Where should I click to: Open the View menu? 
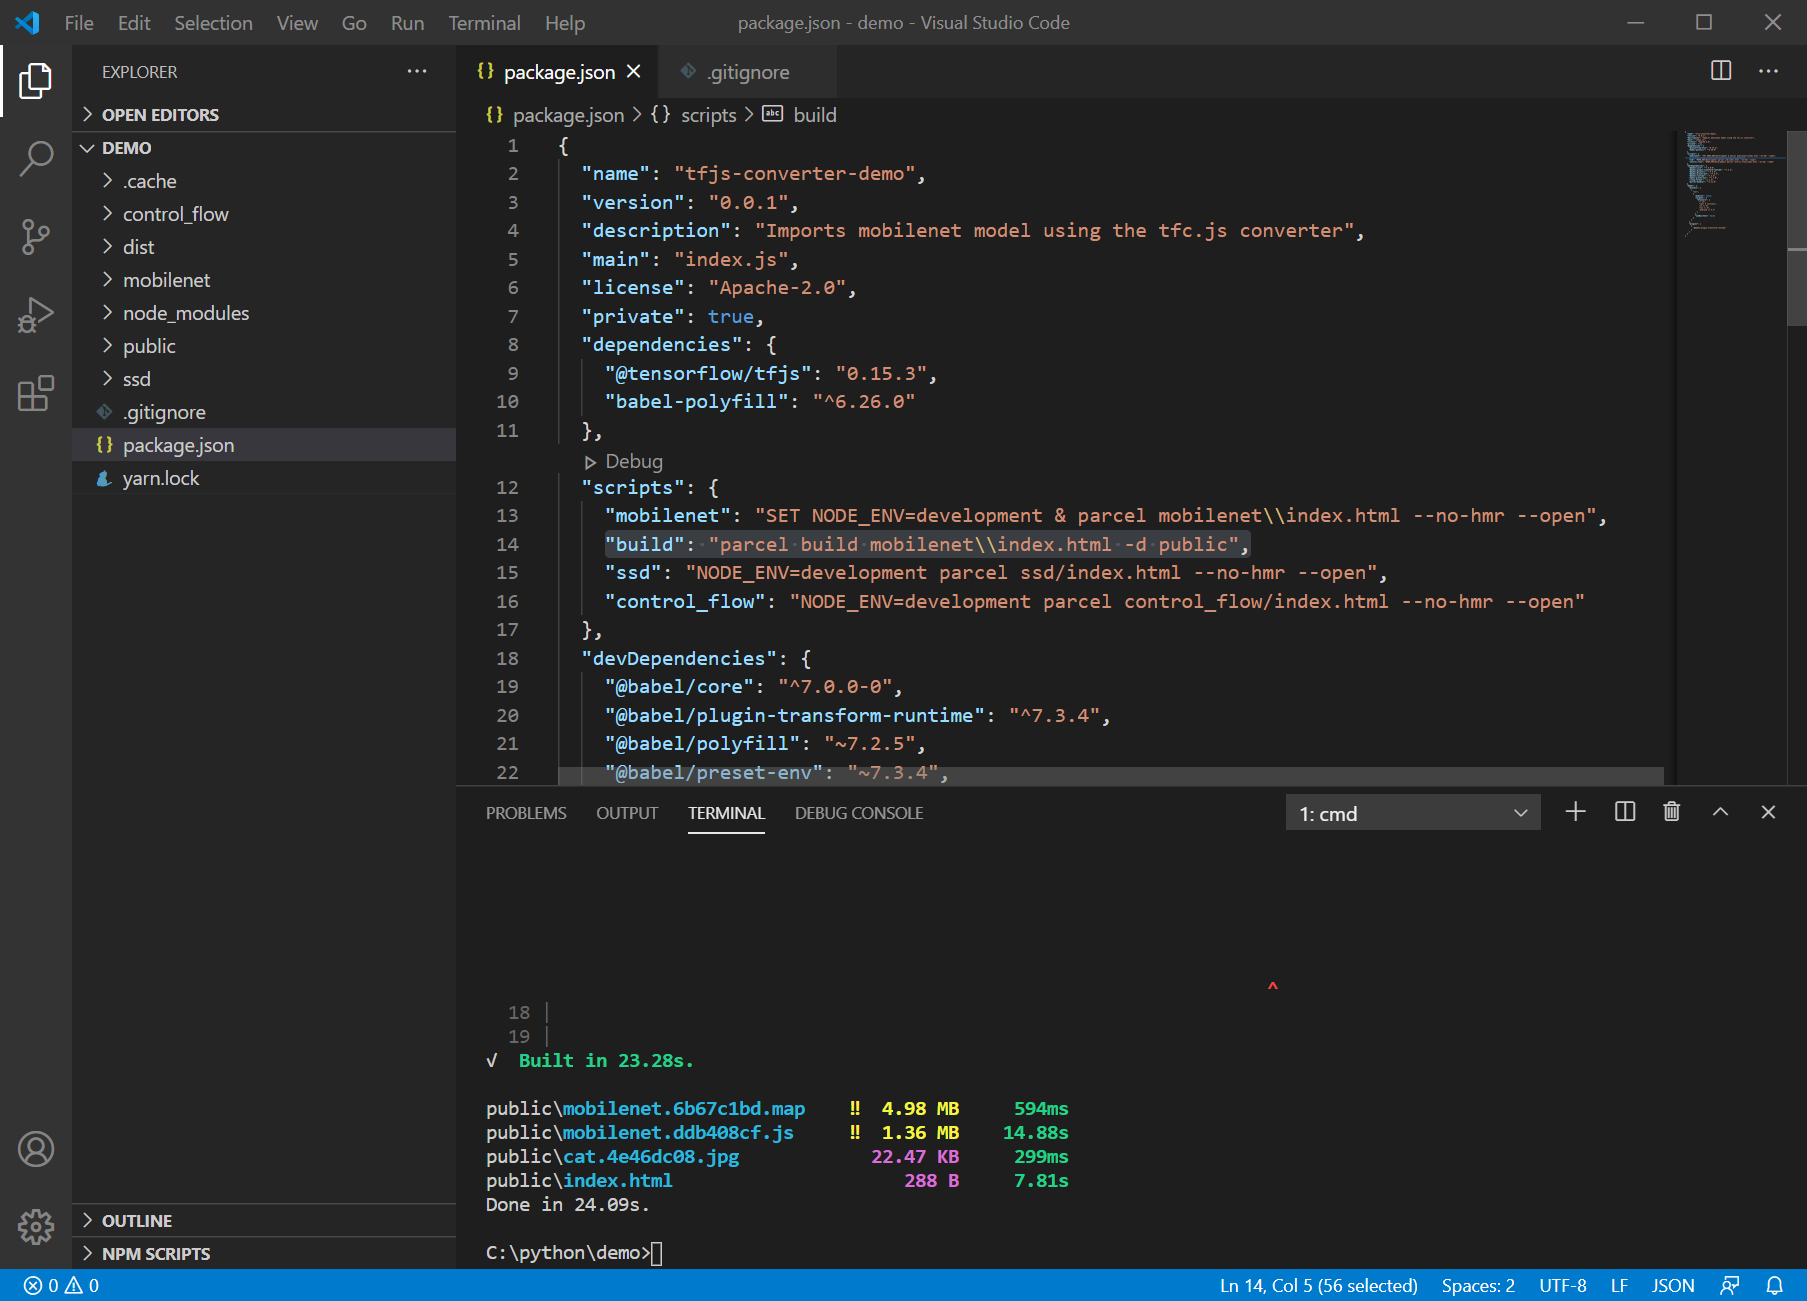[x=297, y=22]
